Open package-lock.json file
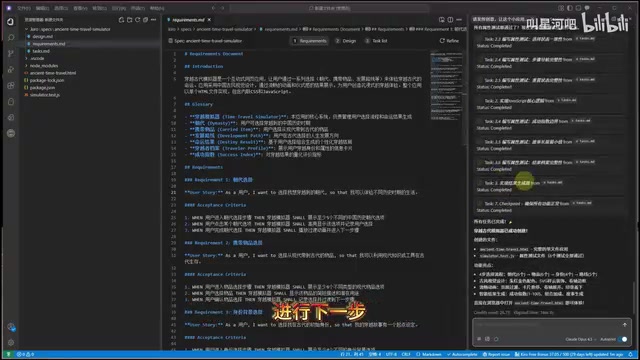This screenshot has height=360, width=640. [x=47, y=80]
